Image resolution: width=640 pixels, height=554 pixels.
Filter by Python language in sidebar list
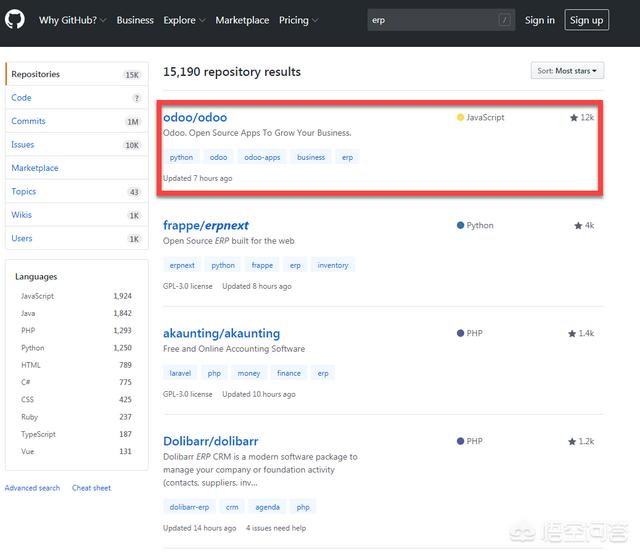76,348
